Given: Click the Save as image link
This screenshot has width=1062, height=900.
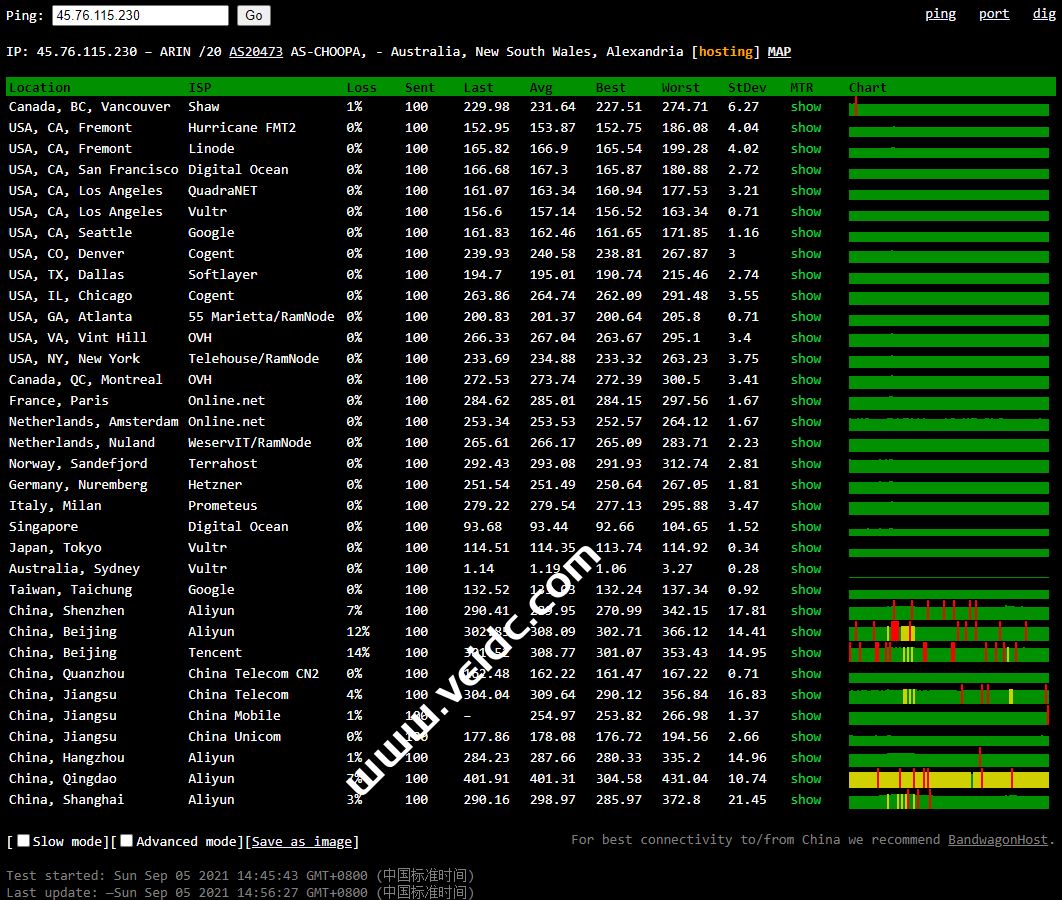Looking at the screenshot, I should click(303, 842).
